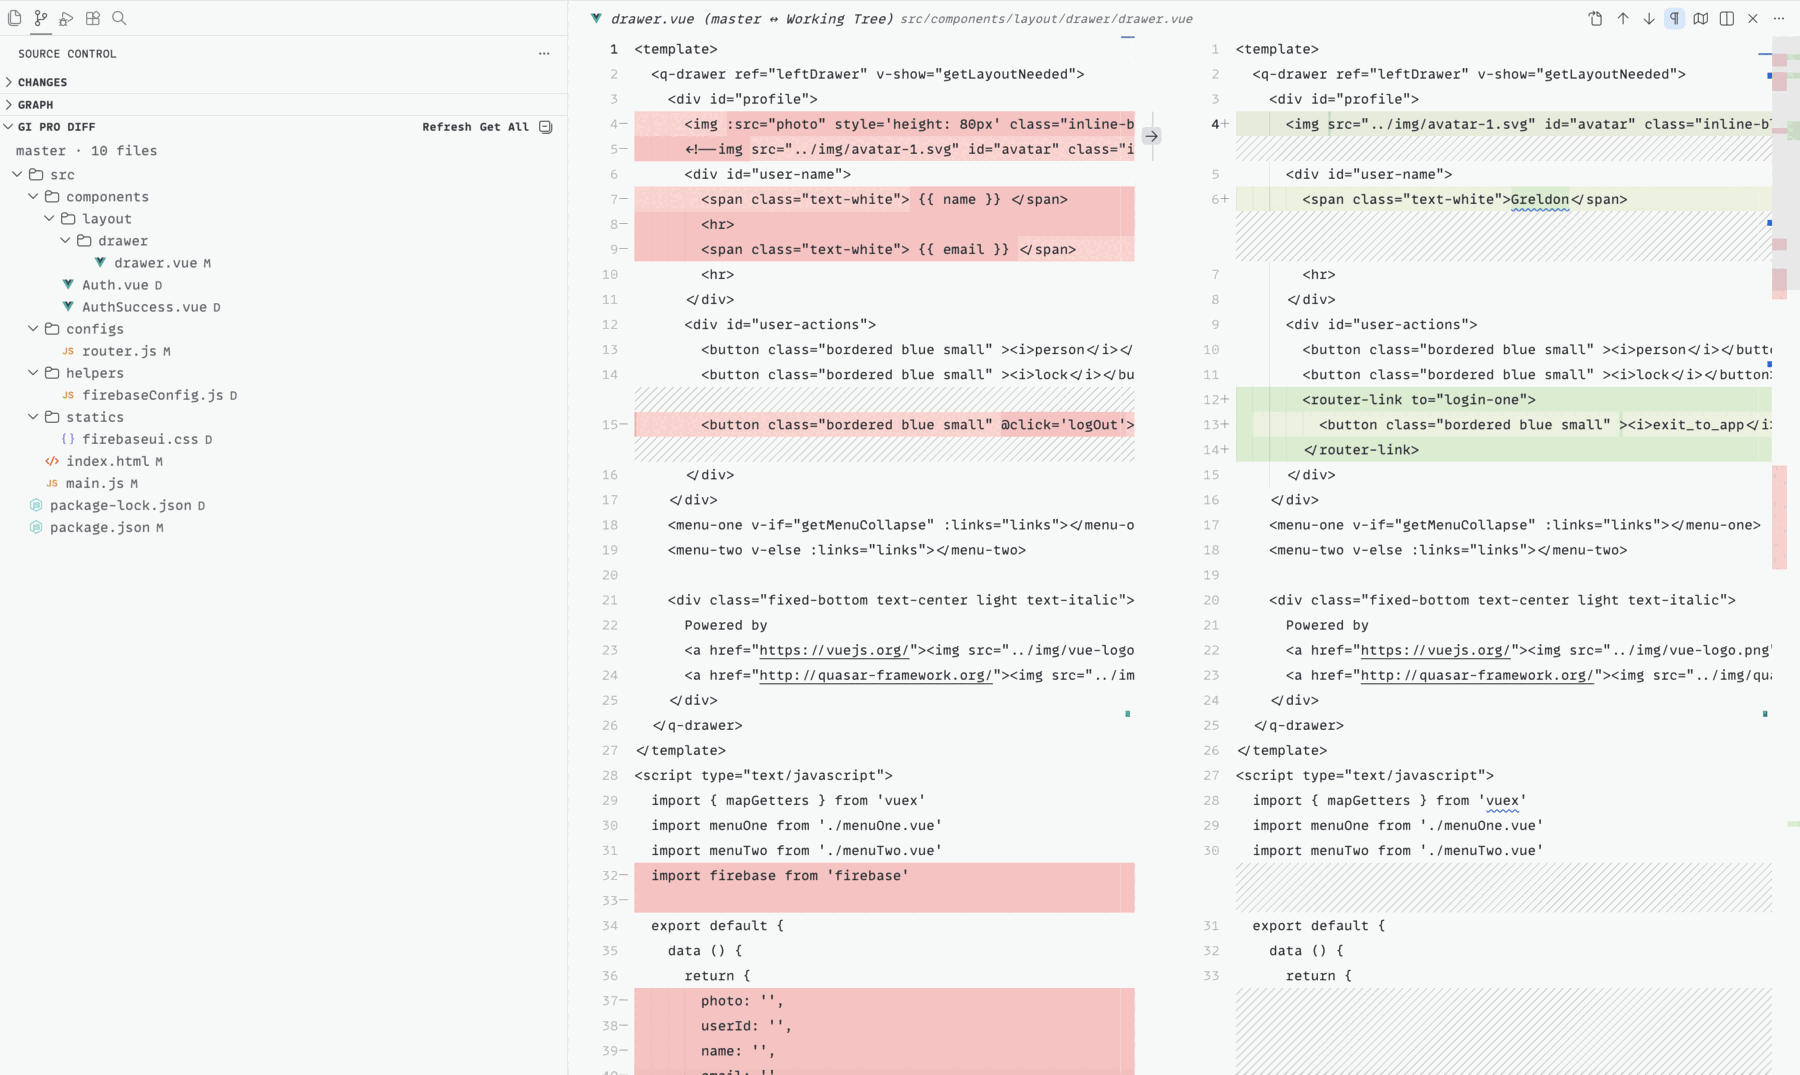
Task: Go to next change arrow
Action: [1649, 19]
